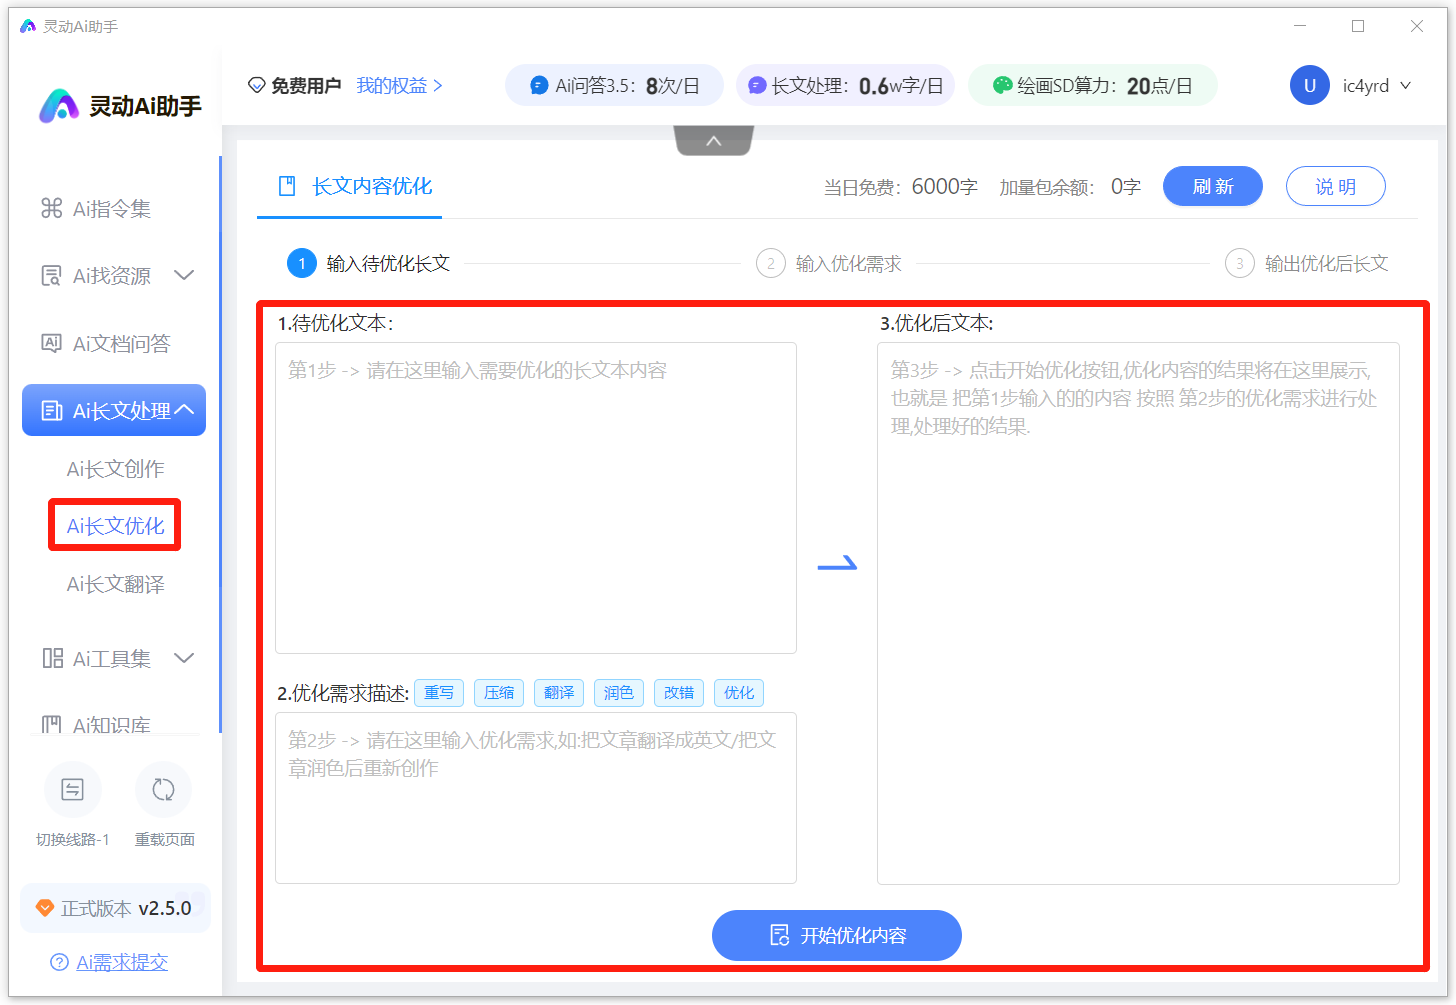Choose the 润色 quick tag

619,693
